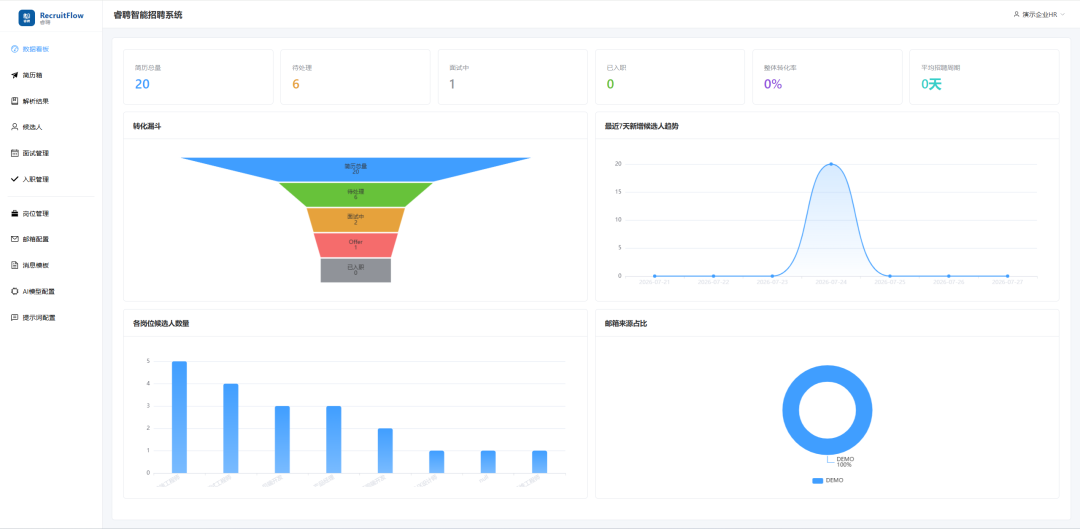Click the green 待处理 funnel segment
The image size is (1080, 529).
[355, 194]
